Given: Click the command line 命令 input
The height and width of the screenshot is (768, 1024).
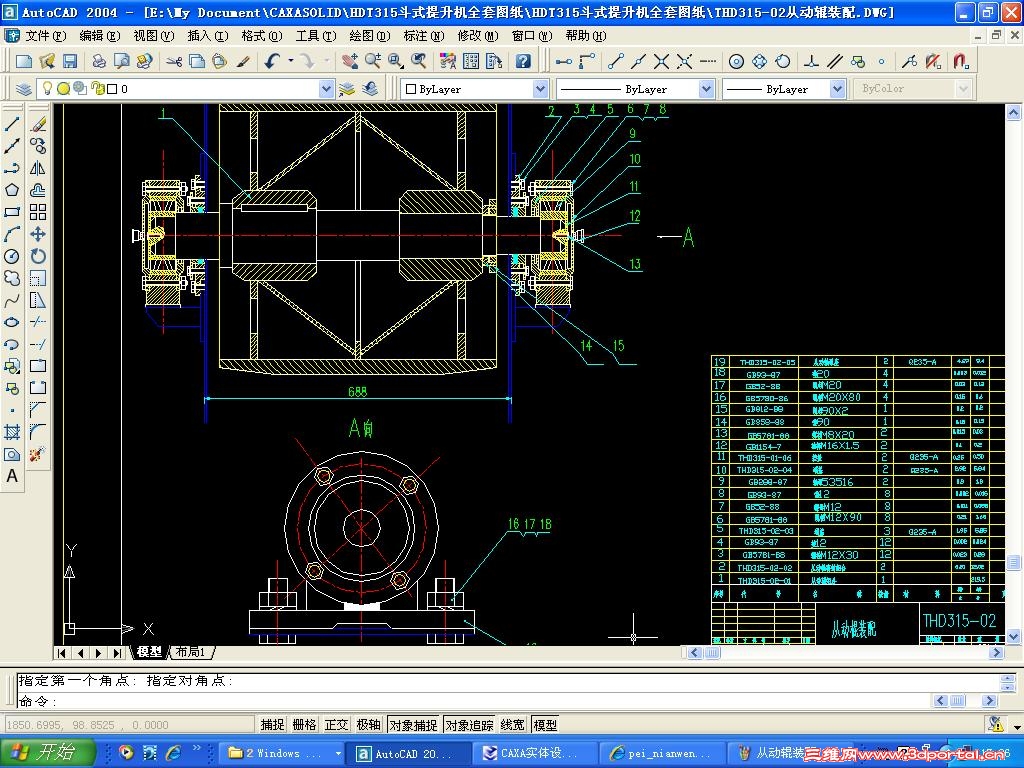Looking at the screenshot, I should coord(475,701).
